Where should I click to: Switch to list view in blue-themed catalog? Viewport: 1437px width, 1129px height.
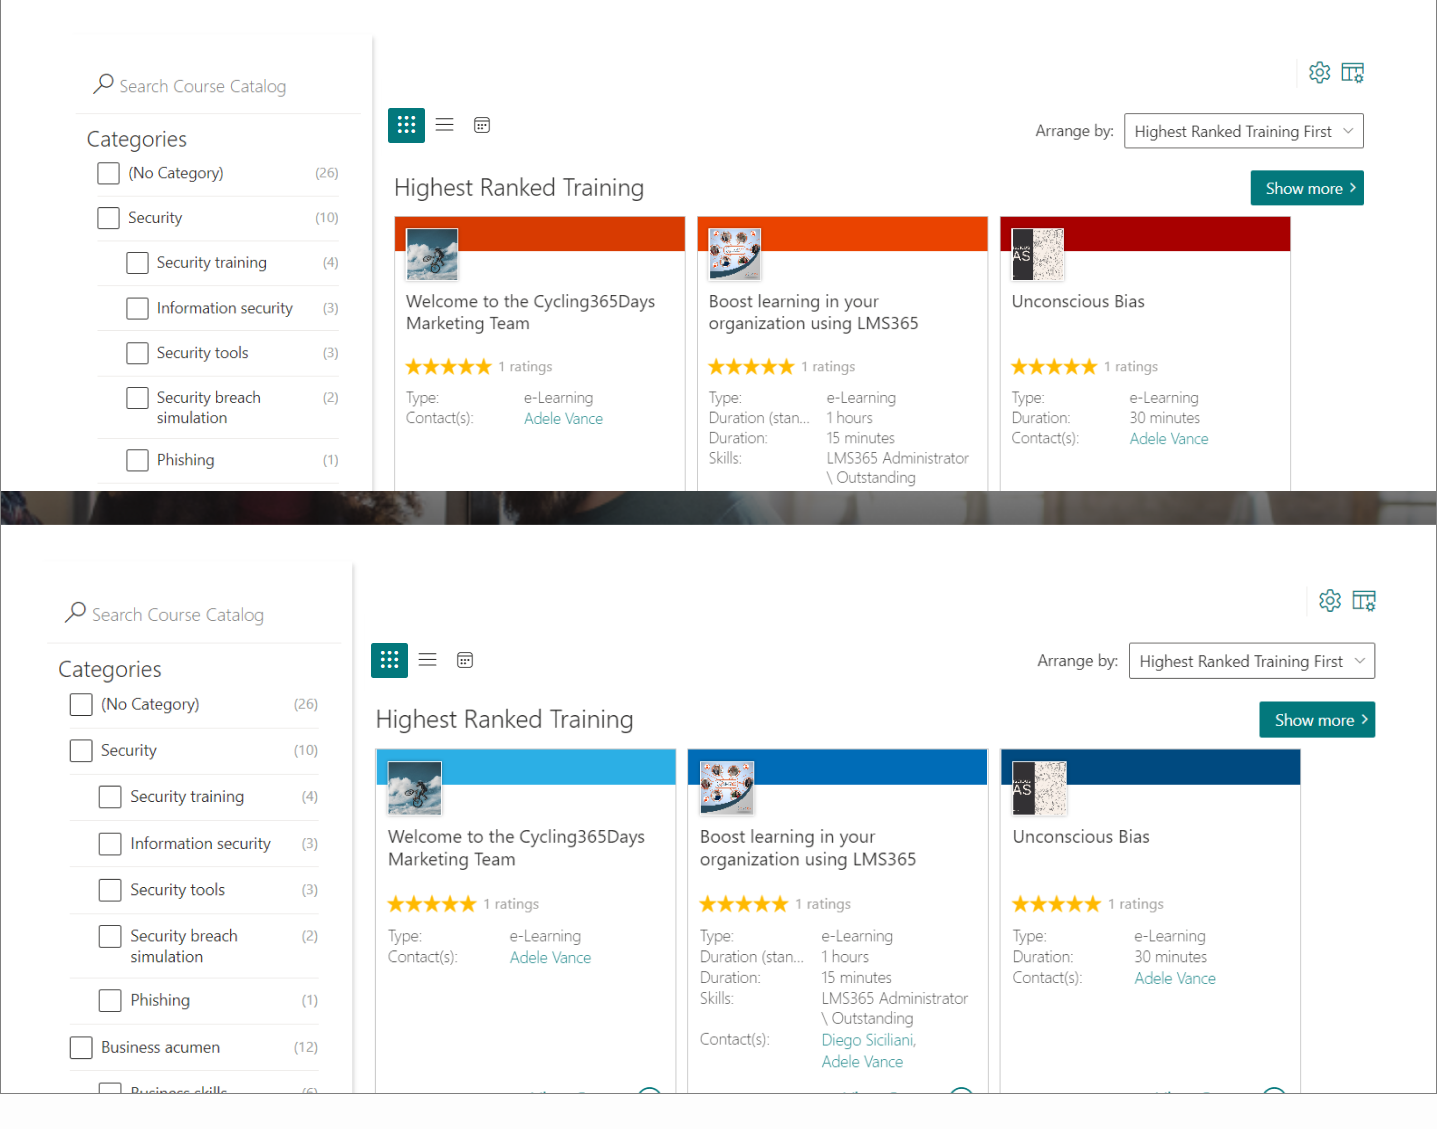pyautogui.click(x=428, y=660)
